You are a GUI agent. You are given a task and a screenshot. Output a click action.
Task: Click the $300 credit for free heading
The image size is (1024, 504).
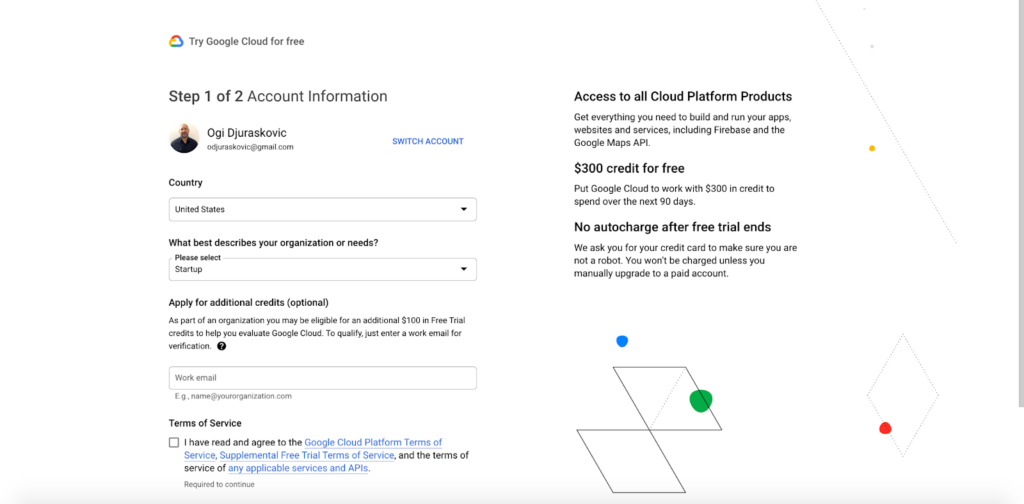tap(629, 168)
